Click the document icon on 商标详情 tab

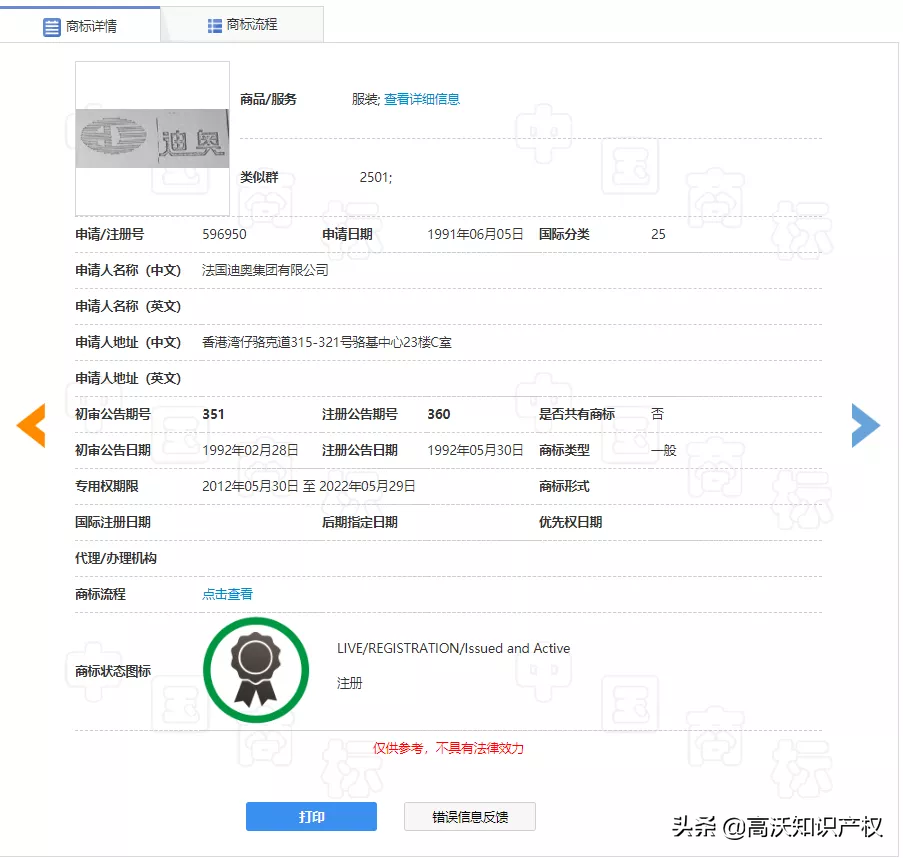pos(53,25)
